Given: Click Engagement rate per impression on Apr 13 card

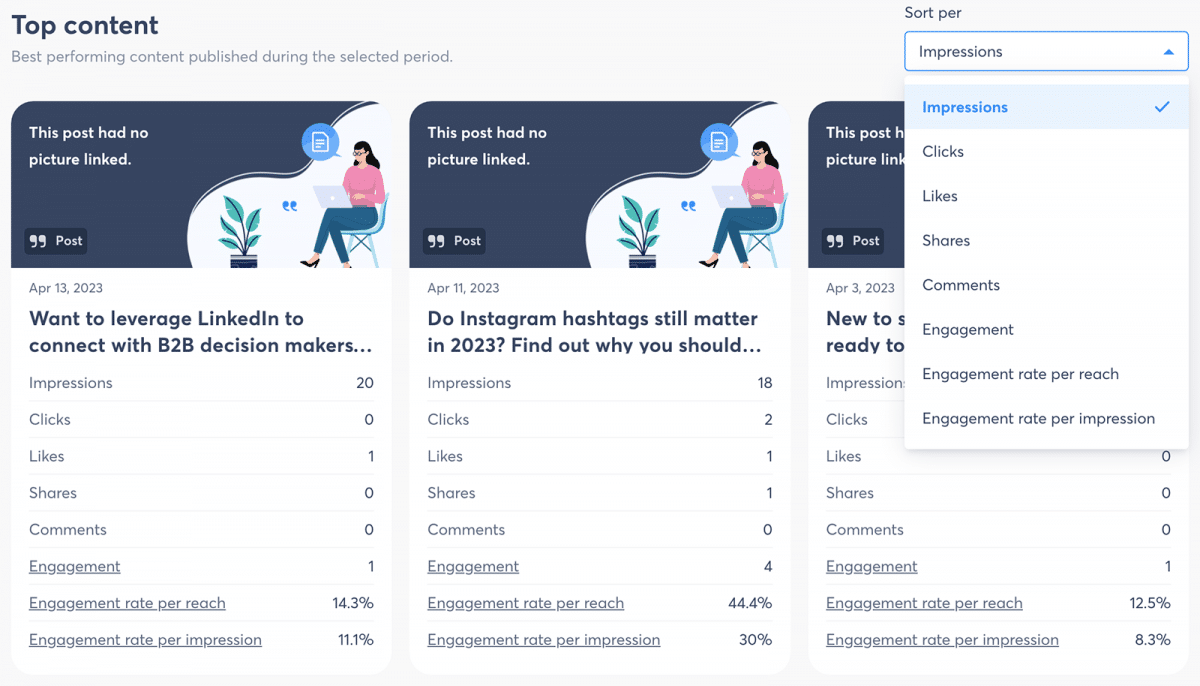Looking at the screenshot, I should [145, 640].
